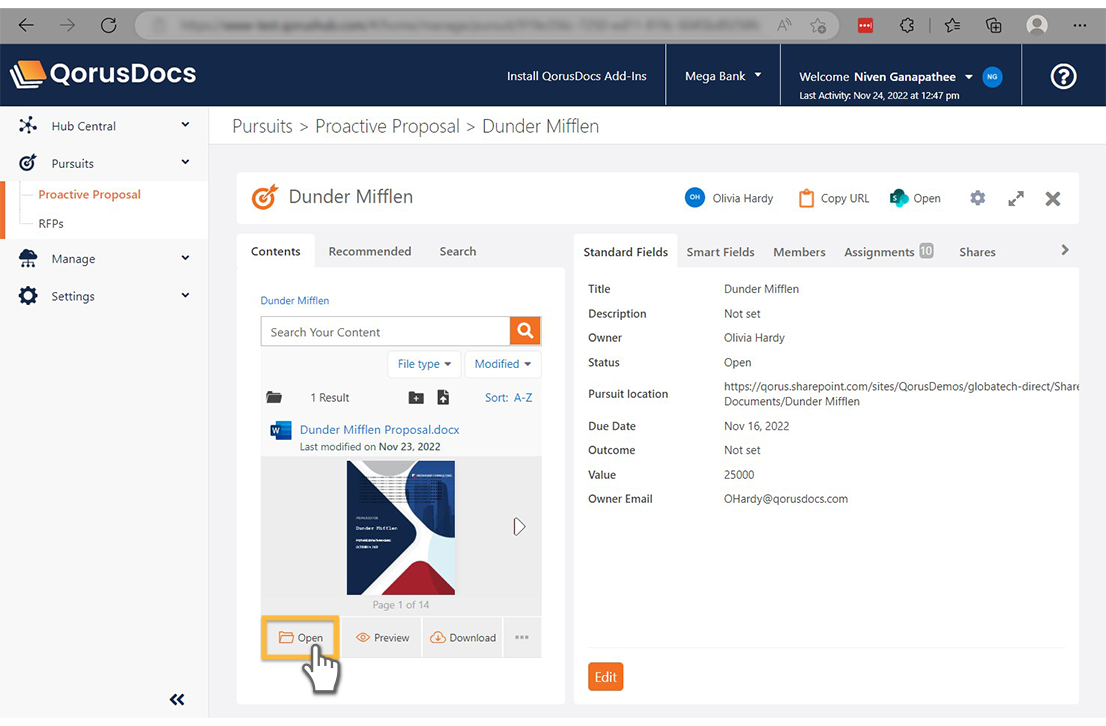Open browser settings and more menu
This screenshot has width=1106, height=726.
click(x=1079, y=25)
